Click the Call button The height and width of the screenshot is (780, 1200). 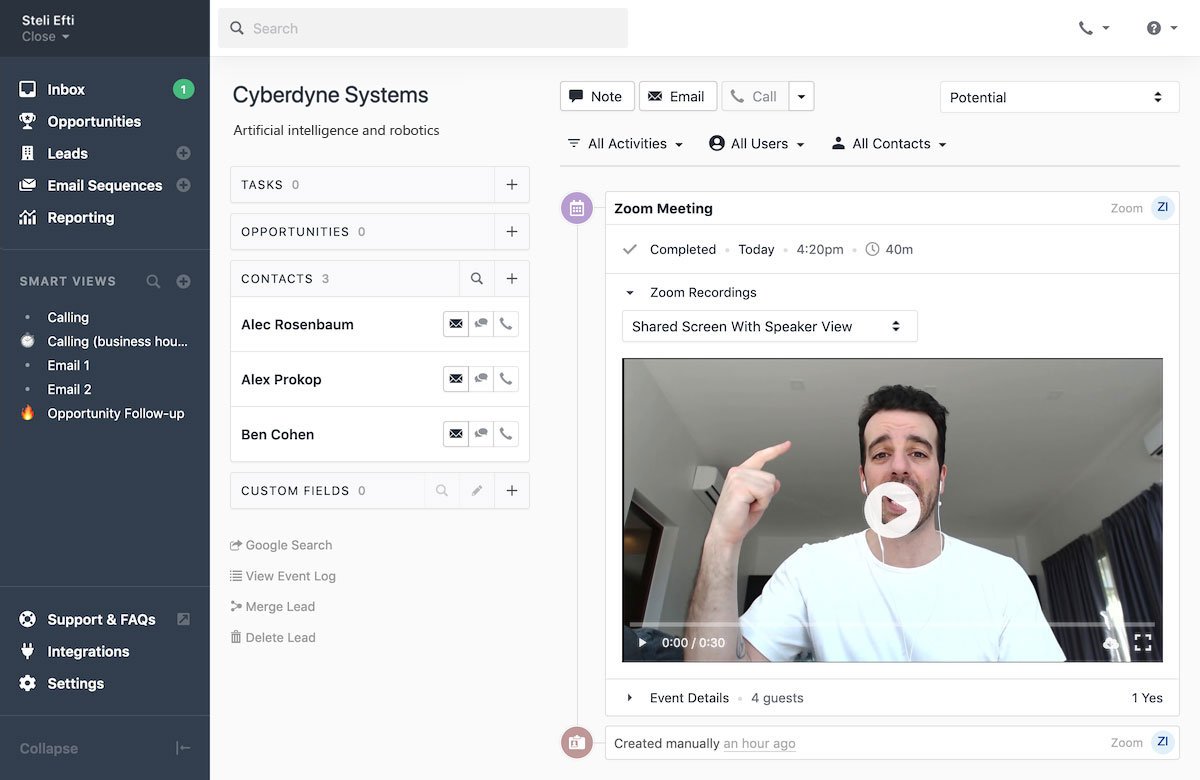755,96
